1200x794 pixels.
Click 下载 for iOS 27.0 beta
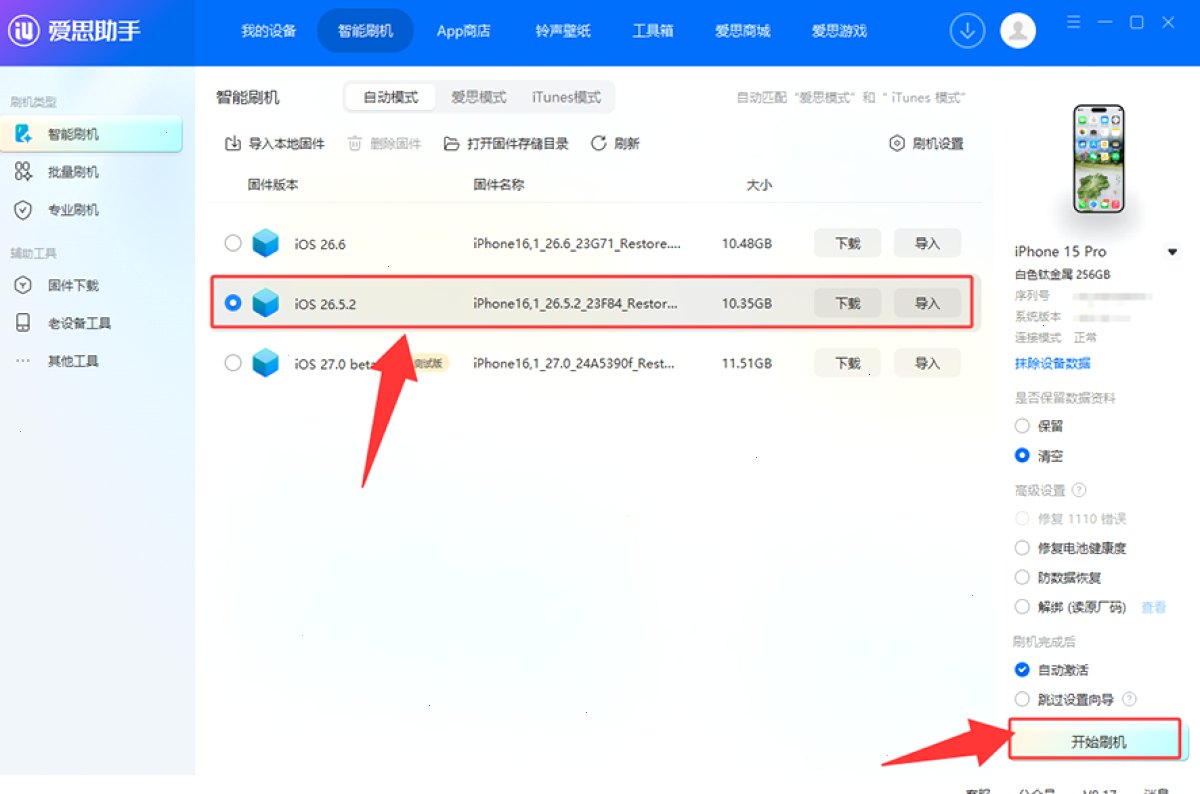pos(848,363)
